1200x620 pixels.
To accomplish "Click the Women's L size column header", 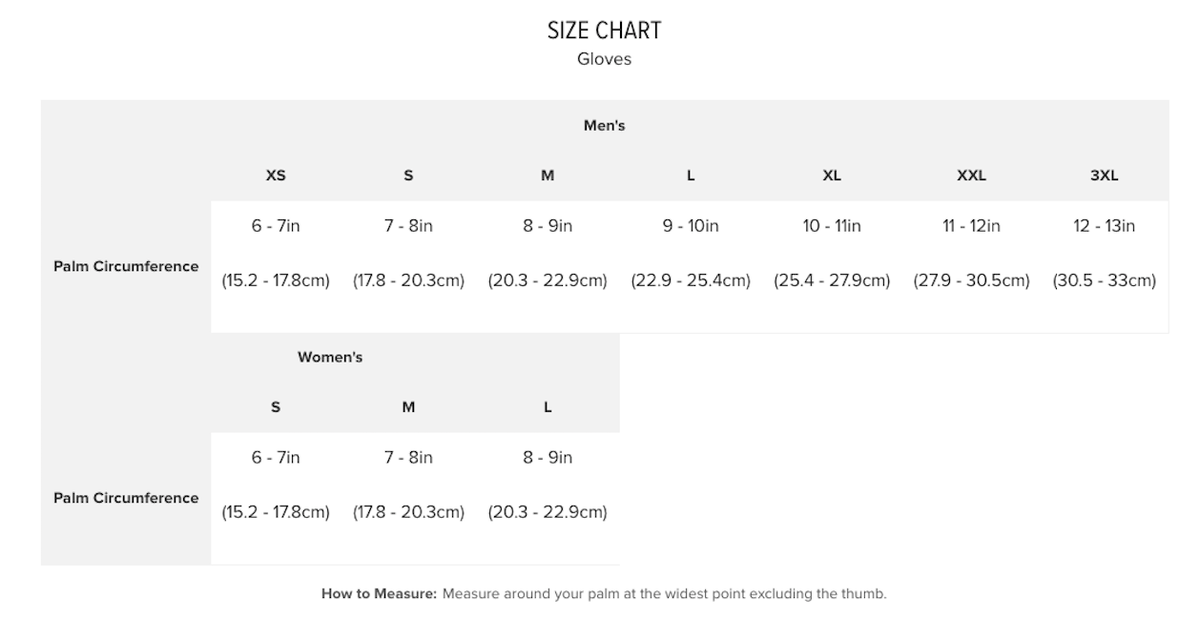I will point(548,407).
